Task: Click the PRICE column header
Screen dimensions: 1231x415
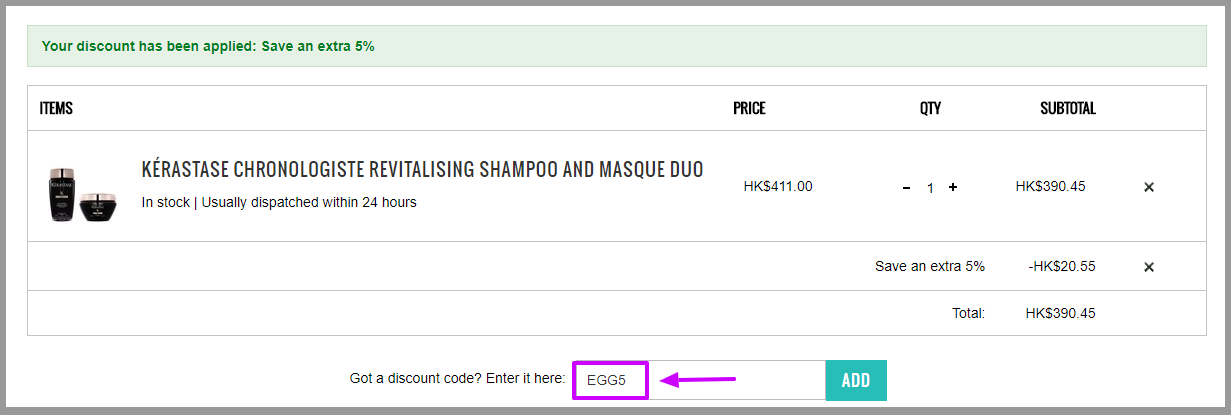Action: coord(749,108)
